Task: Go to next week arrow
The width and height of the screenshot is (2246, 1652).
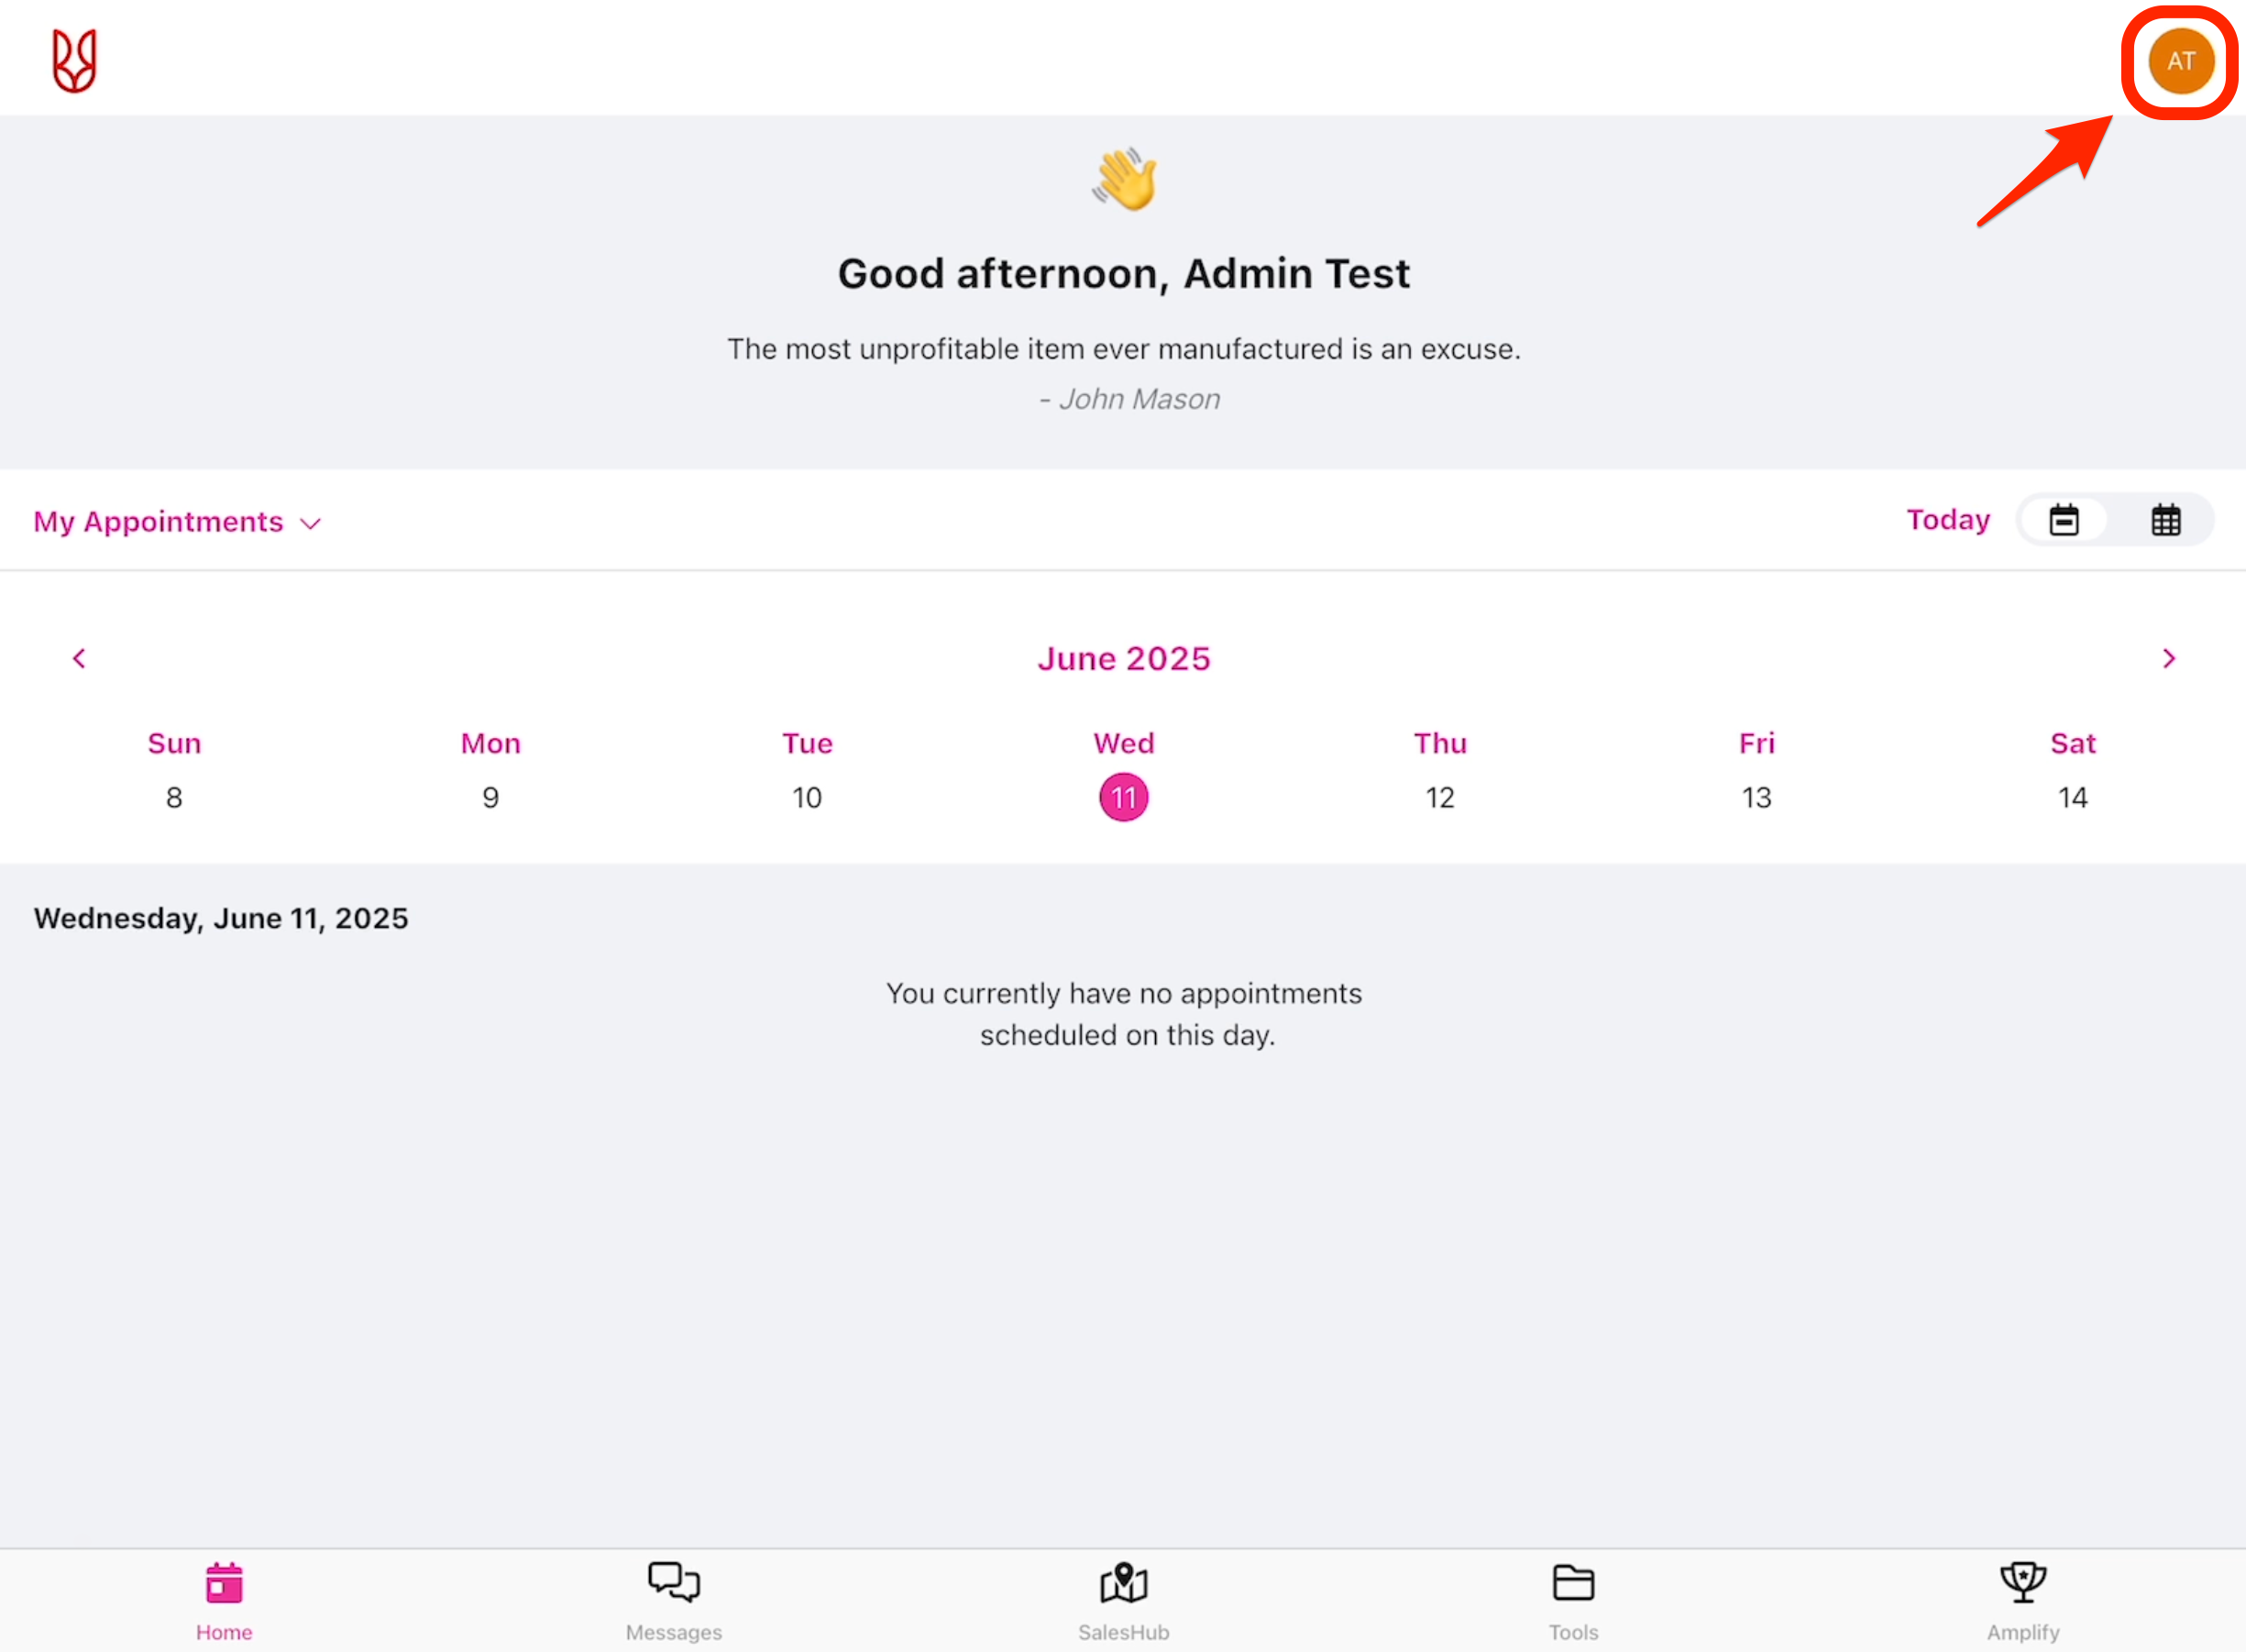Action: point(2168,658)
